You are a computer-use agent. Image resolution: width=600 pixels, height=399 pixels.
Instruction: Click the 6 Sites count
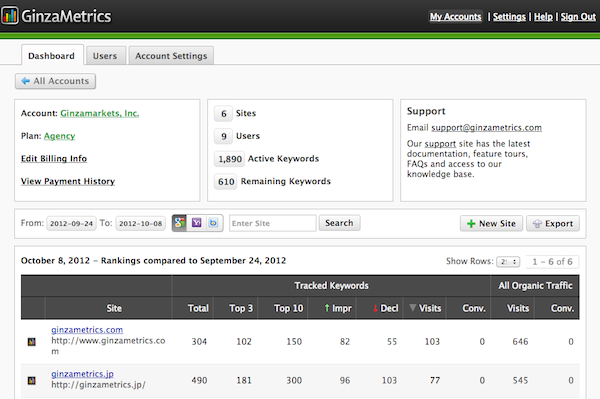click(x=223, y=114)
